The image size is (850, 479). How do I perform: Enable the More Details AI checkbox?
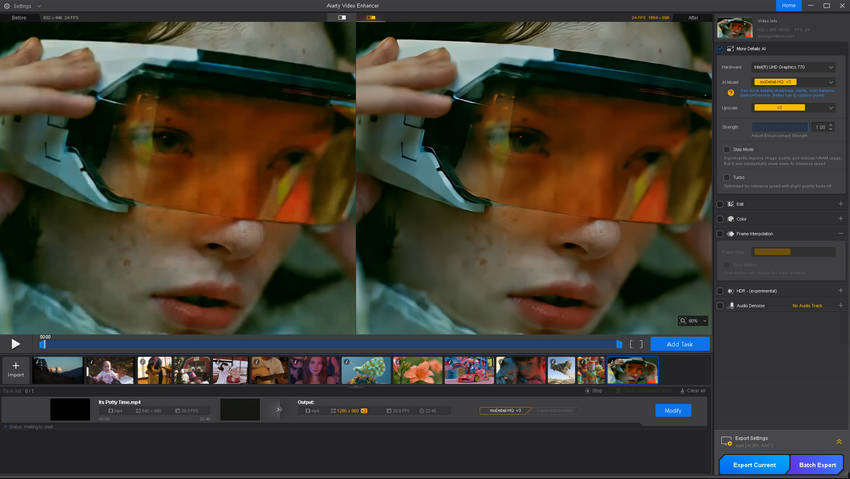720,49
